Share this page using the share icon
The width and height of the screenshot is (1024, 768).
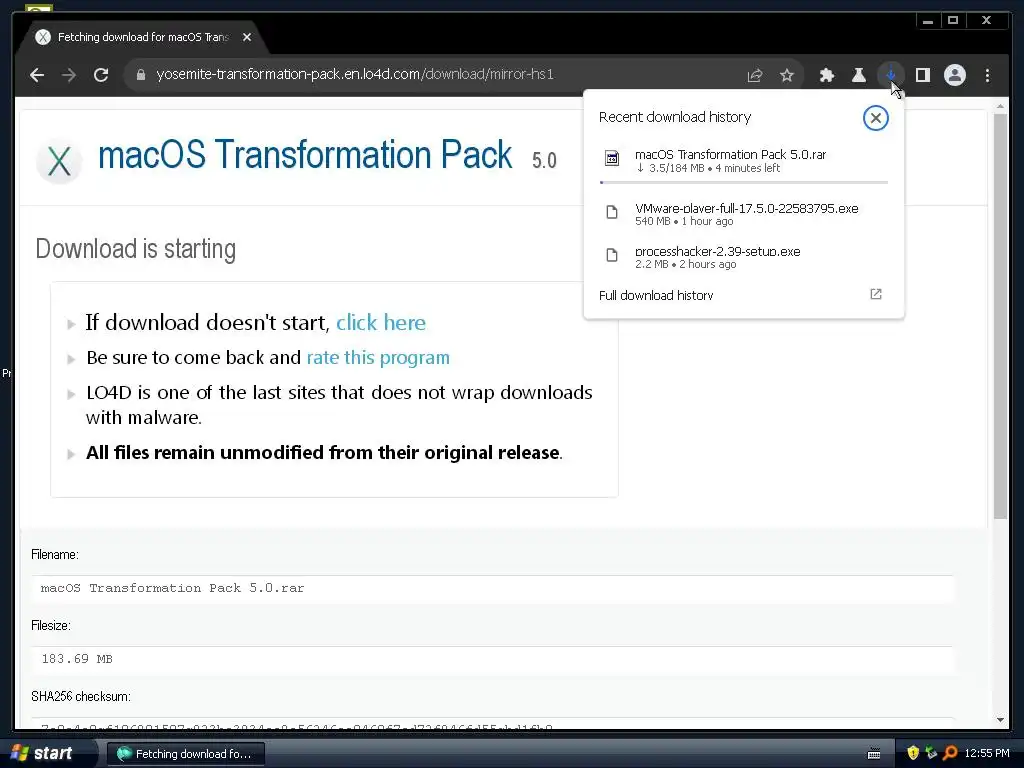755,75
